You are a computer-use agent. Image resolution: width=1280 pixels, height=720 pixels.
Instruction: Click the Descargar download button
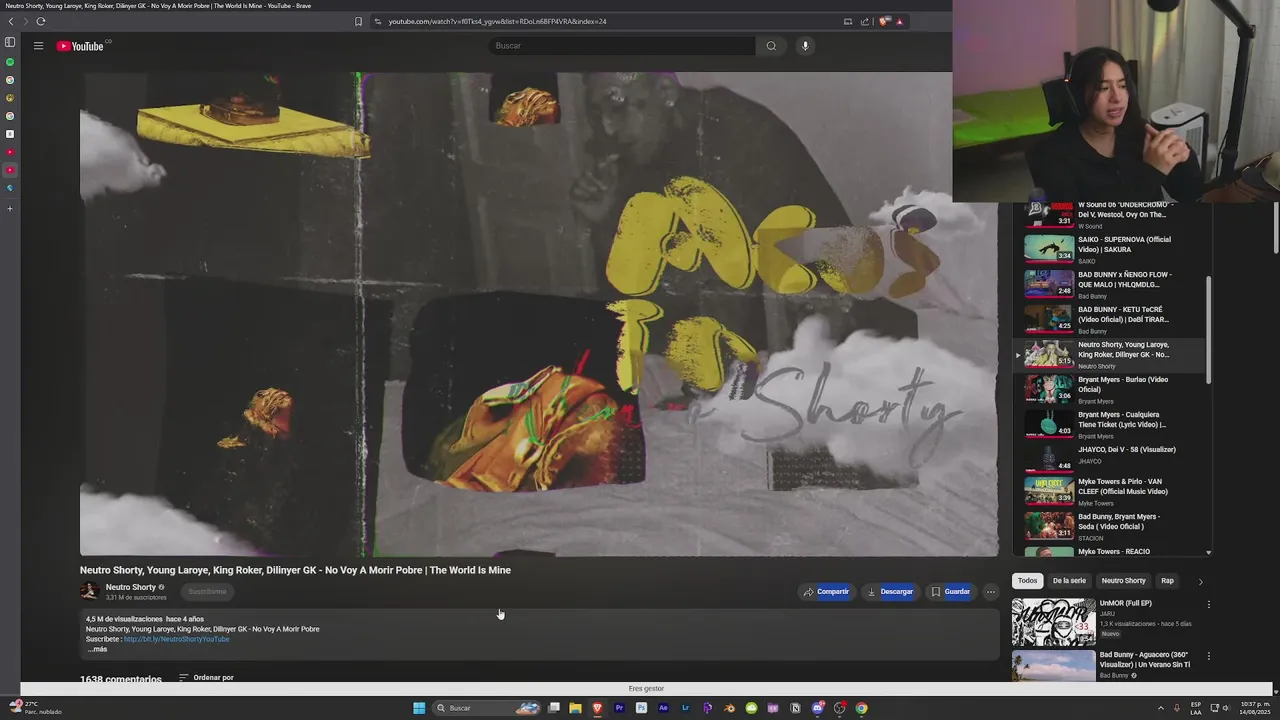(x=890, y=592)
